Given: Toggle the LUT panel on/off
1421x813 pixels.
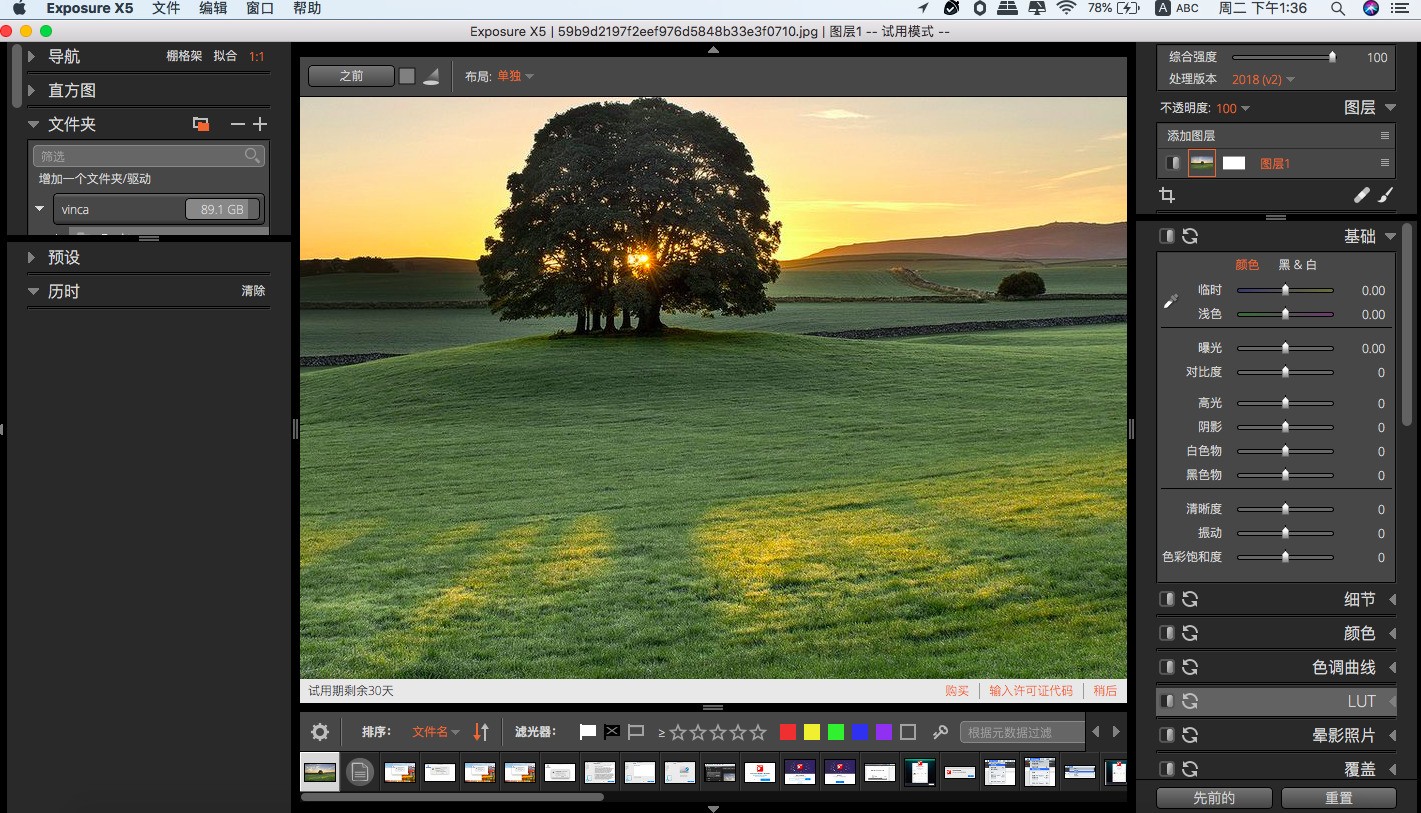Looking at the screenshot, I should pos(1166,701).
